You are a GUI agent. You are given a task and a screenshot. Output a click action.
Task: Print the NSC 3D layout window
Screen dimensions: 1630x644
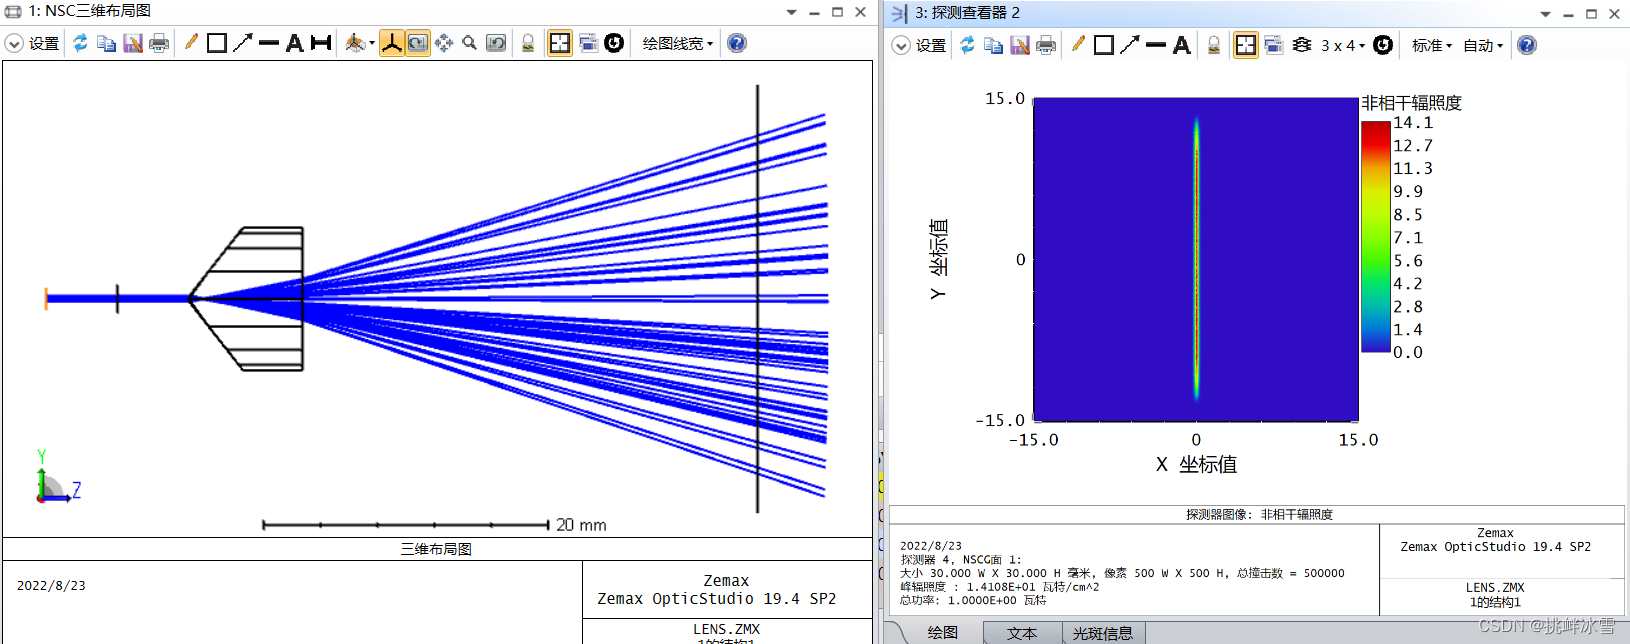(159, 43)
